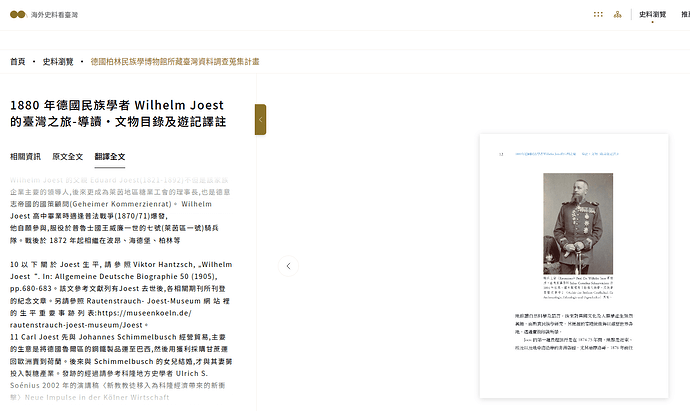
Task: Click the title 1880 年德國民族學者 Wilhelm Joest
Action: pos(117,113)
